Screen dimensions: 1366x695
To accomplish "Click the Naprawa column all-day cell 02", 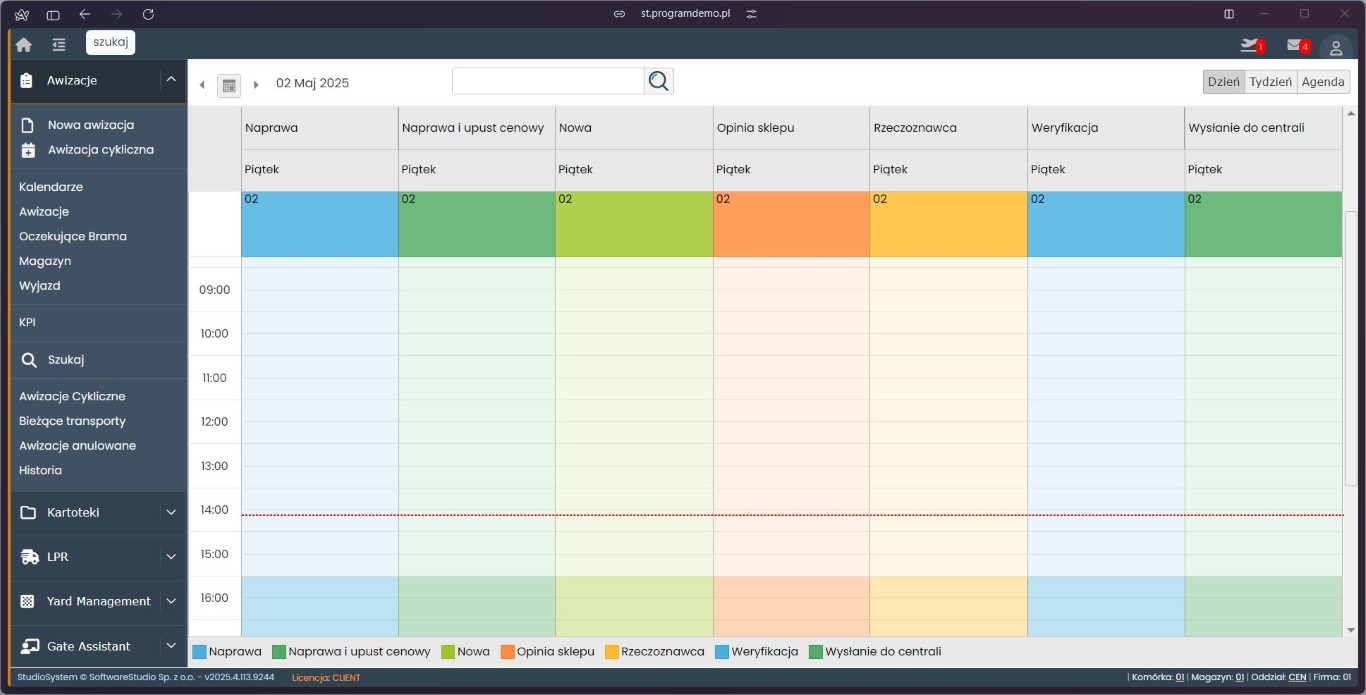I will pyautogui.click(x=319, y=224).
